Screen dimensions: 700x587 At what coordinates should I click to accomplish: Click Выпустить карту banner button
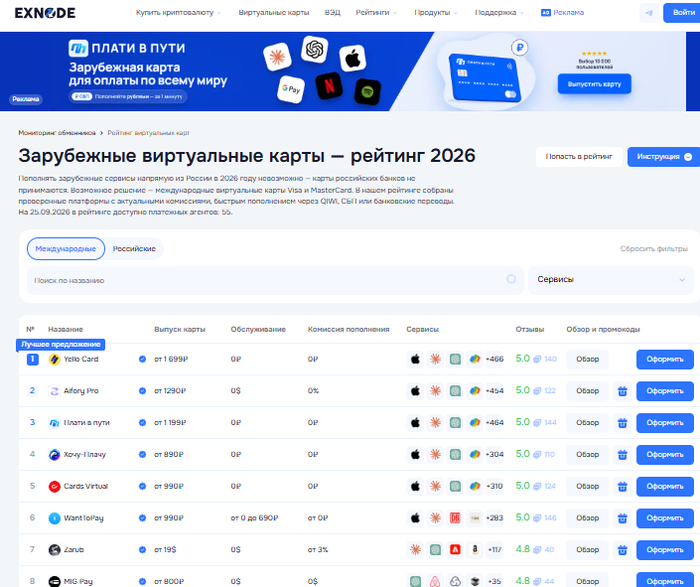(594, 84)
